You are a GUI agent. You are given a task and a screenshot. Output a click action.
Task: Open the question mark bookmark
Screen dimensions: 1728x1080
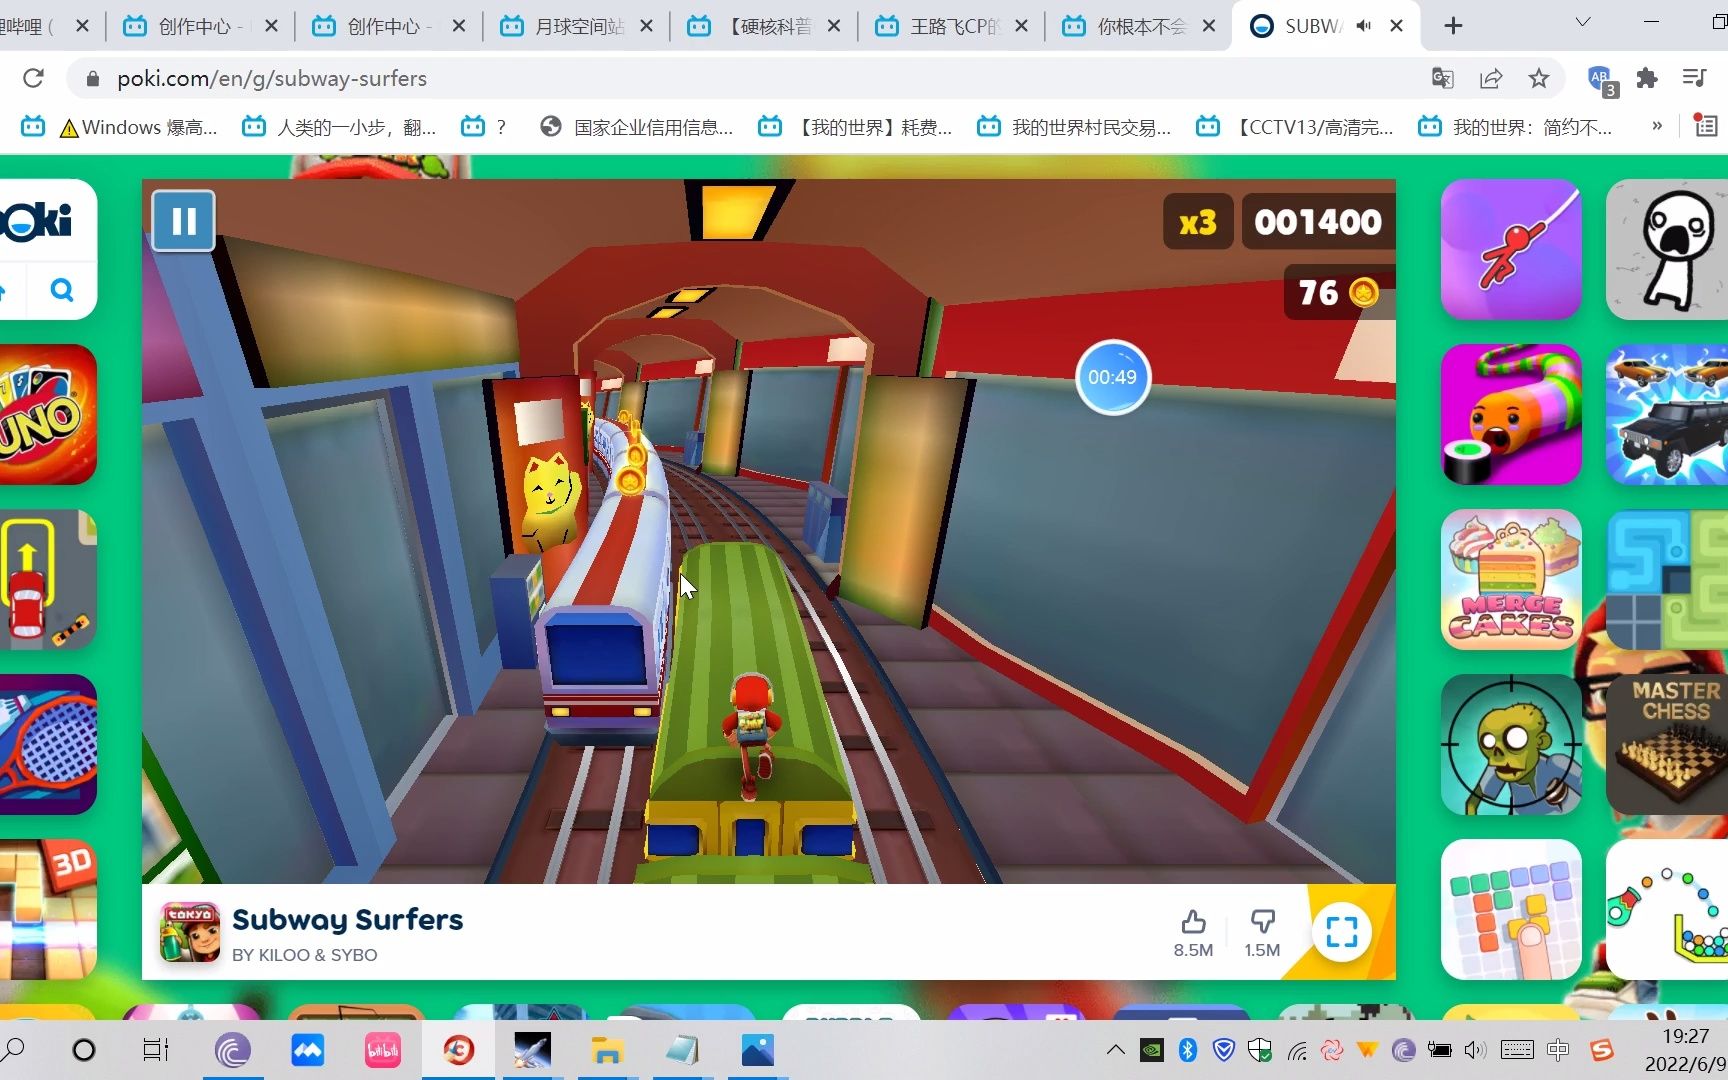pos(484,127)
